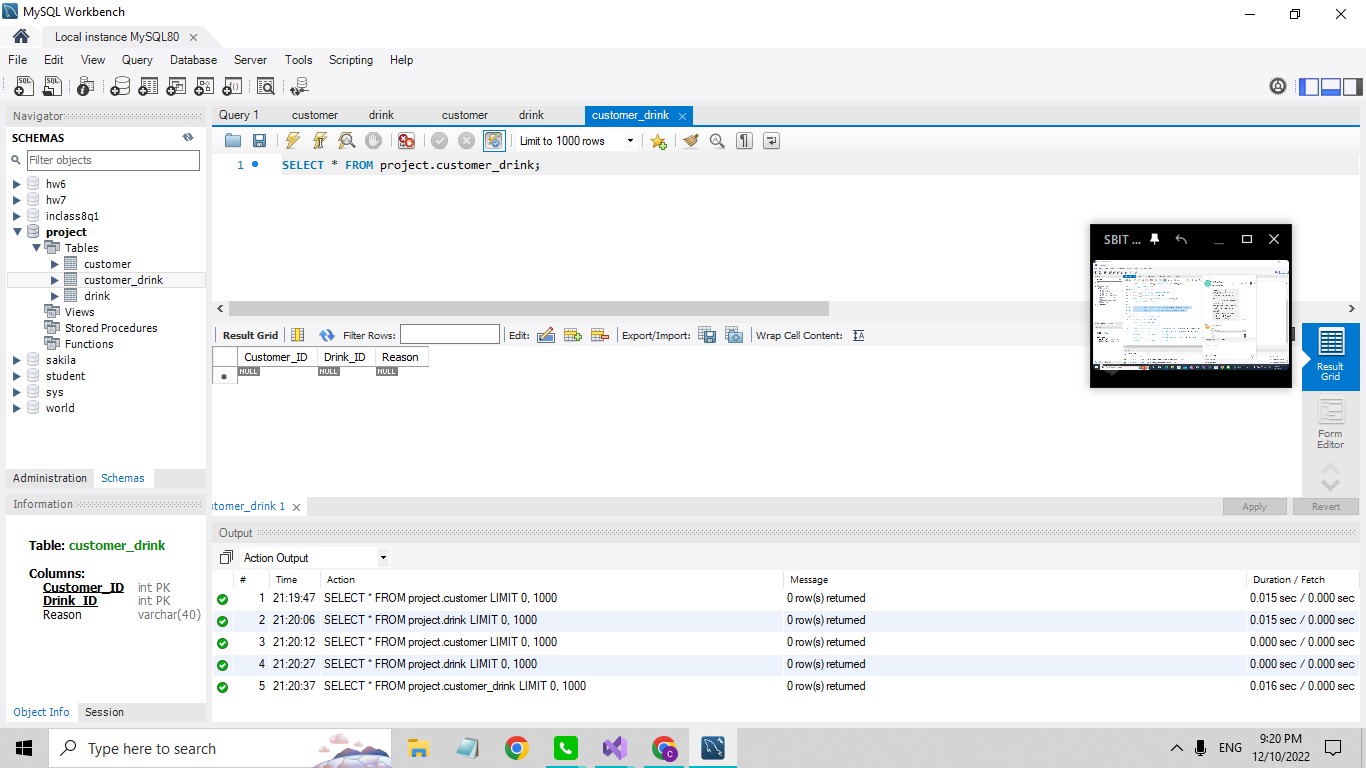
Task: Click the query editor horizontal scrollbar
Action: coord(529,308)
